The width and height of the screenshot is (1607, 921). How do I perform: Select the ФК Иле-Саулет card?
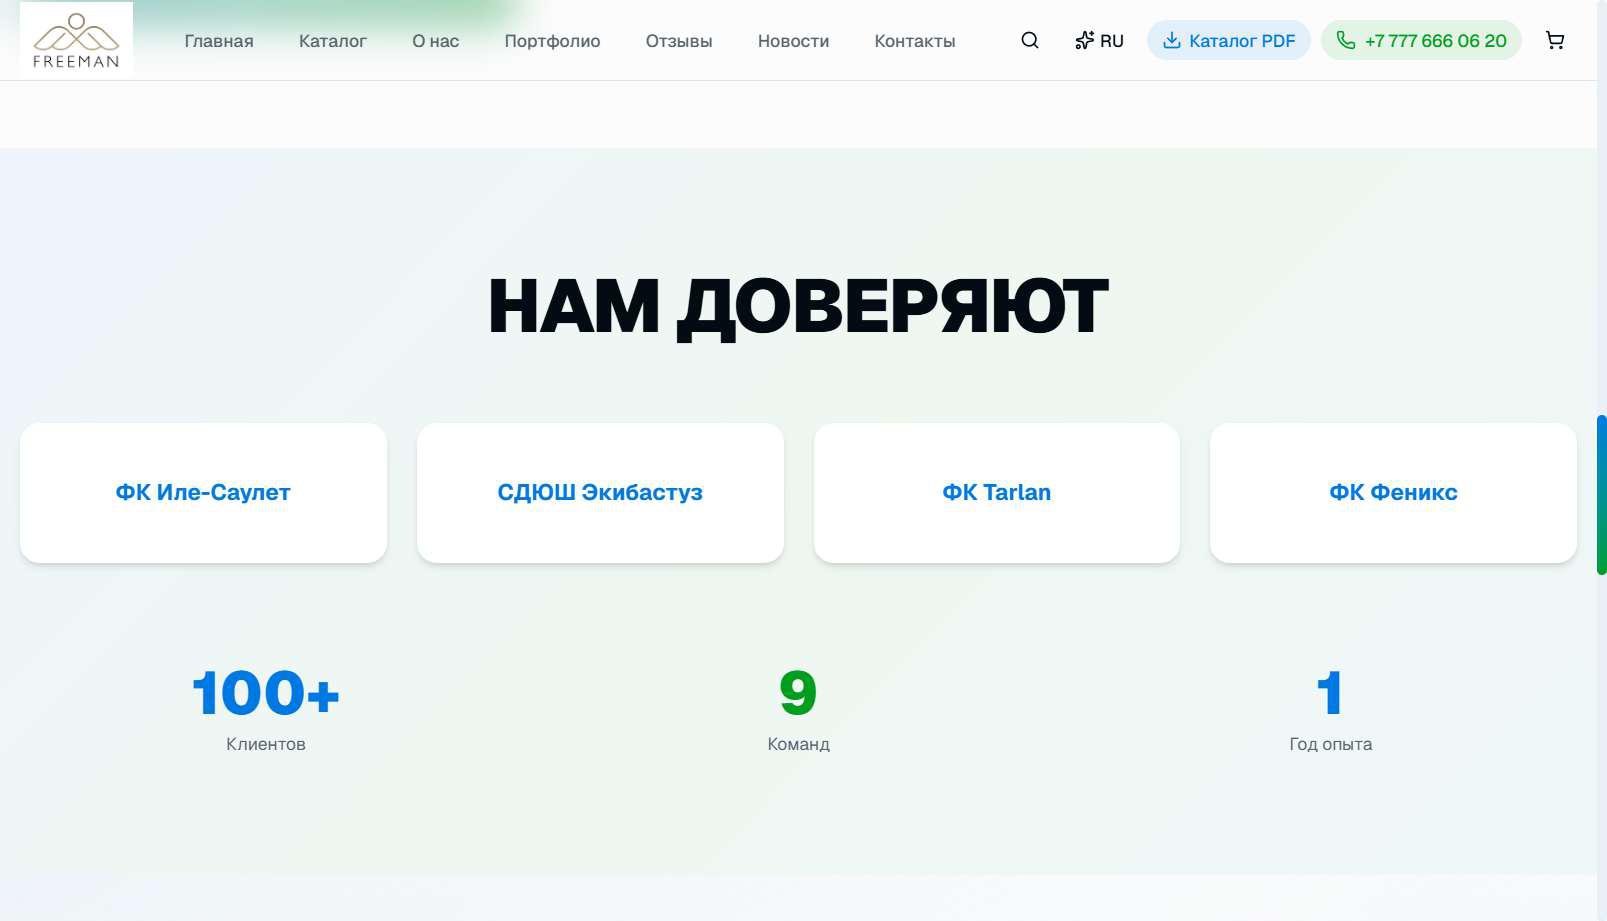tap(203, 492)
